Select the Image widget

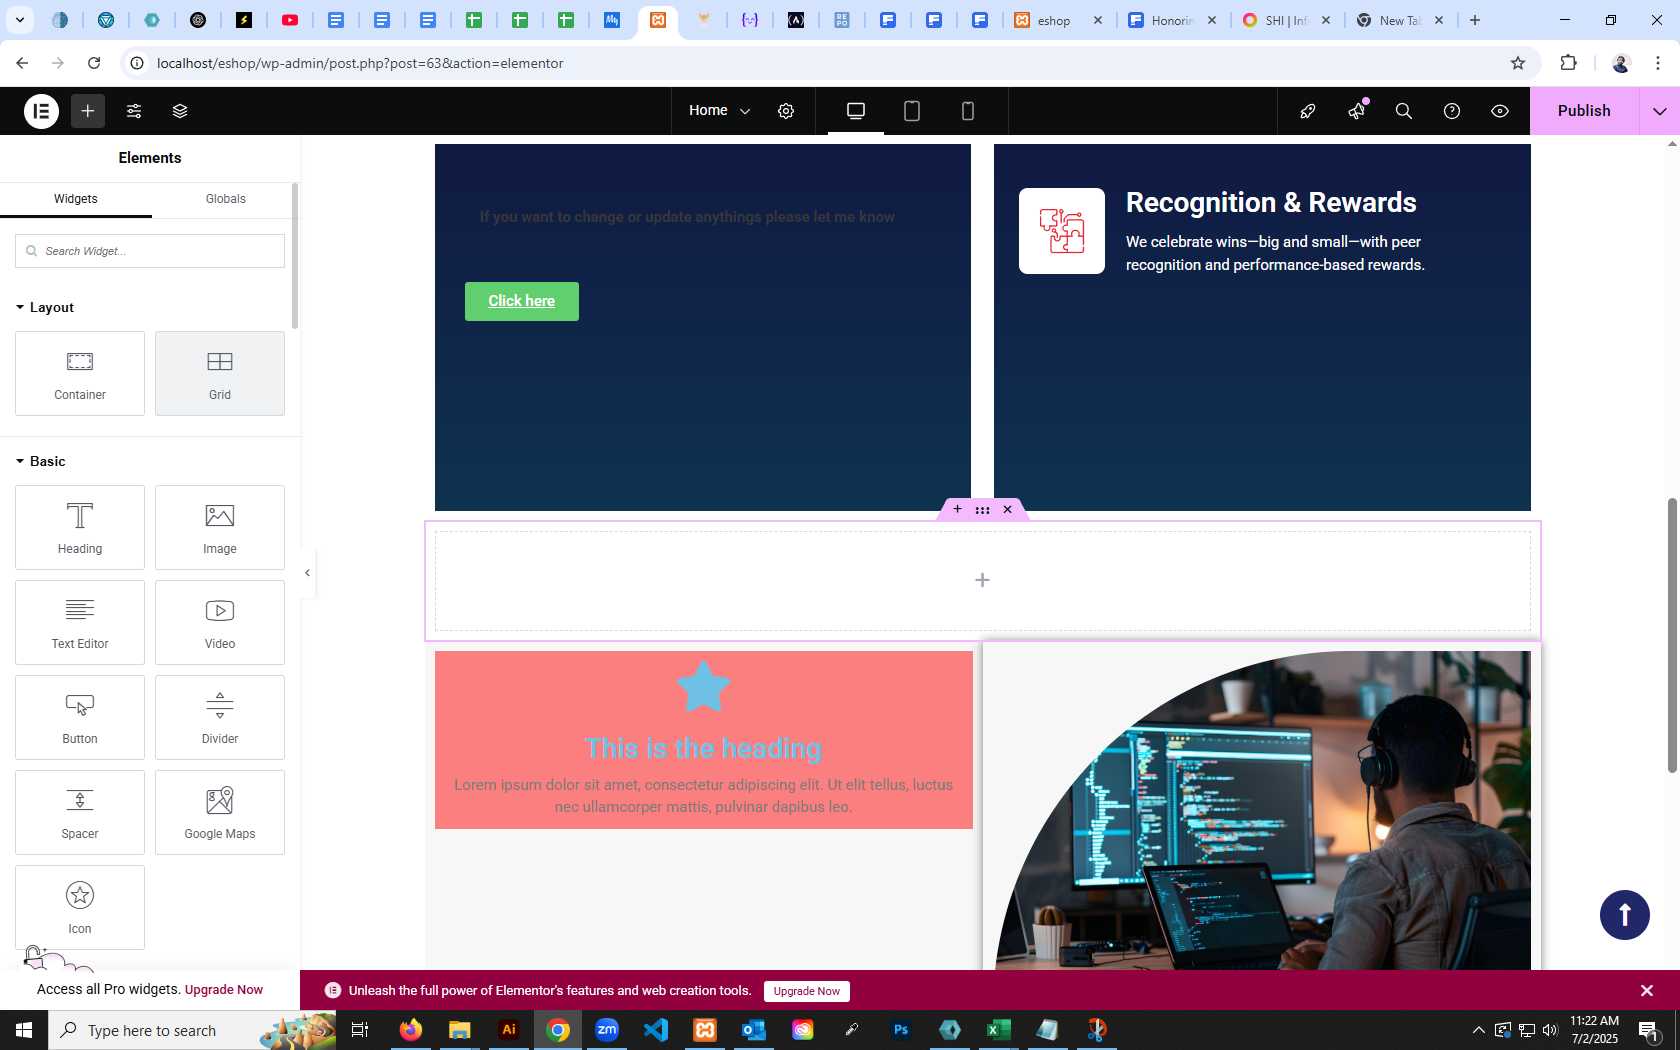pos(220,527)
